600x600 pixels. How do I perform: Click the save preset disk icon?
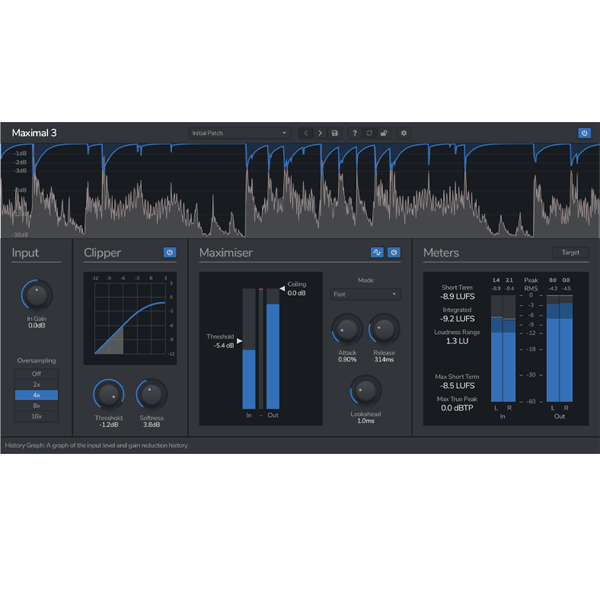click(335, 133)
